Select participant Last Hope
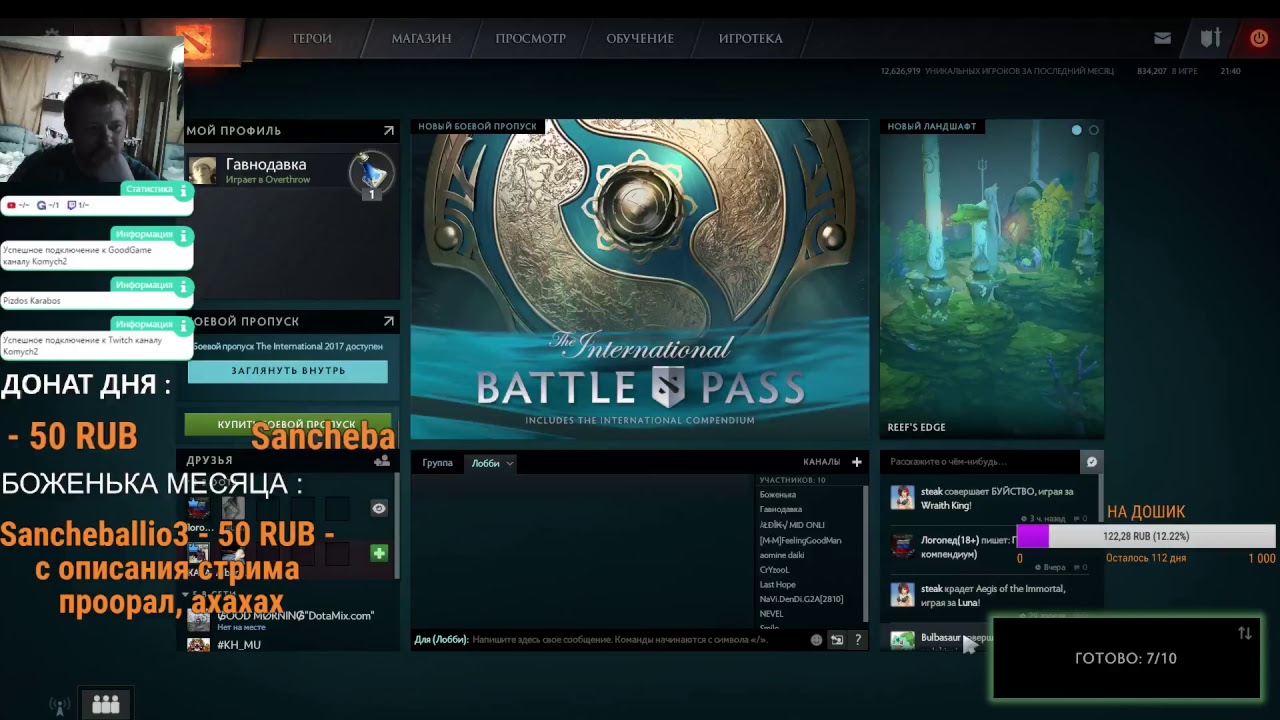1280x720 pixels. pos(778,585)
